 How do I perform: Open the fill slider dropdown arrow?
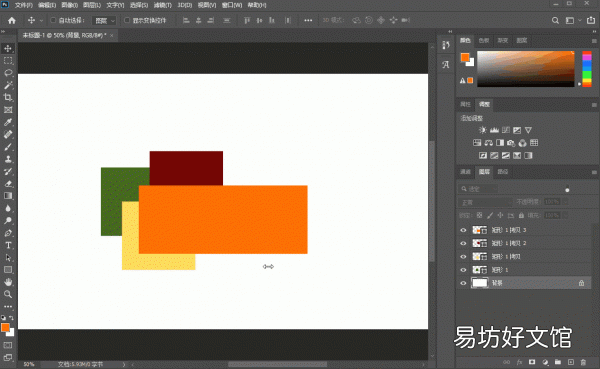click(565, 216)
